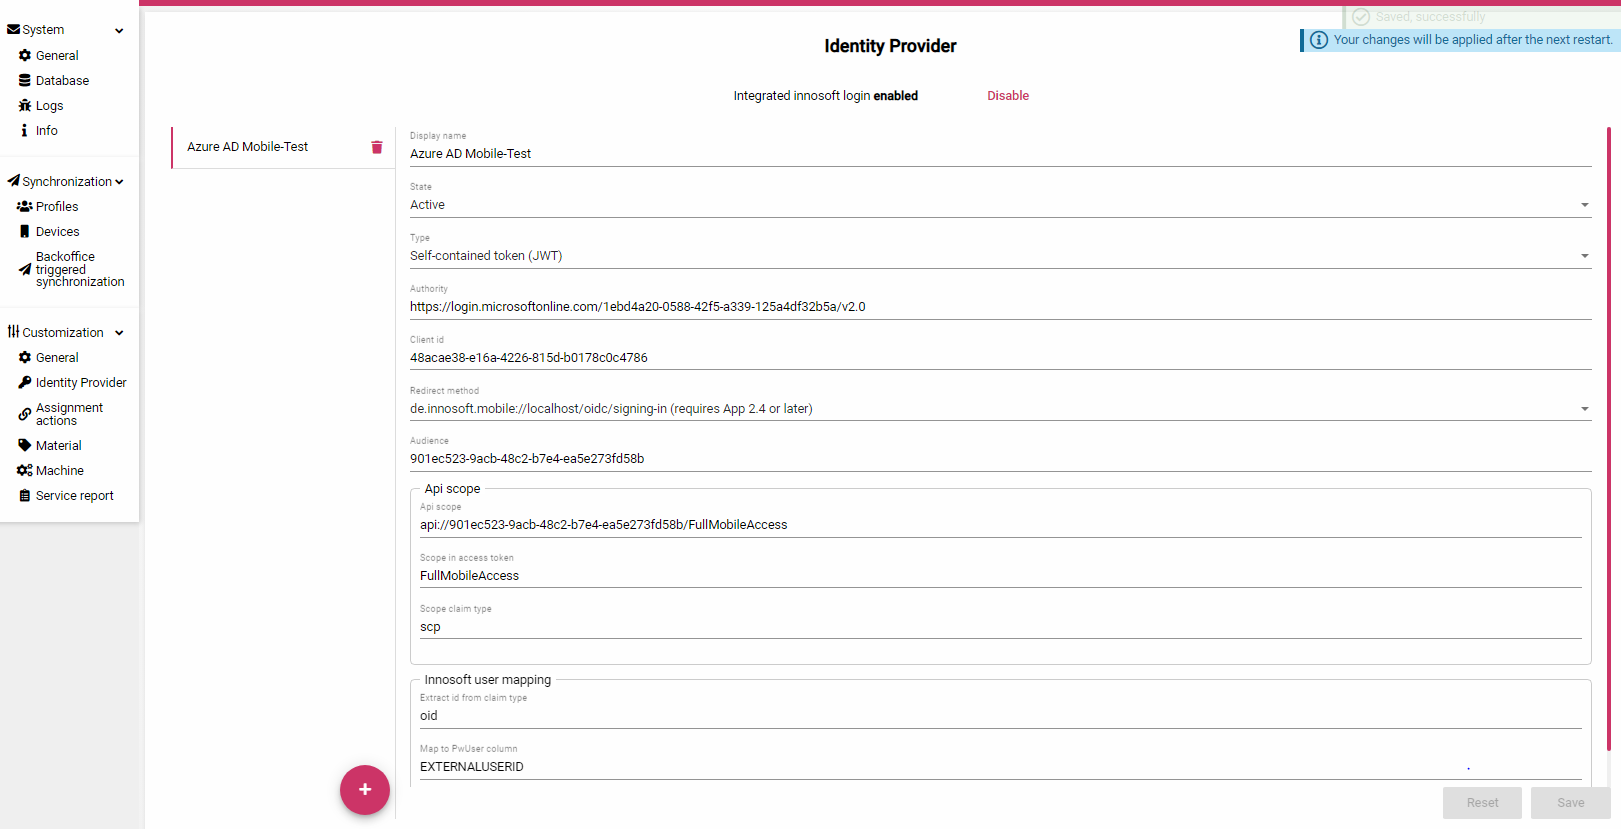Viewport: 1621px width, 829px height.
Task: Open the Devices menu item
Action: pos(57,232)
